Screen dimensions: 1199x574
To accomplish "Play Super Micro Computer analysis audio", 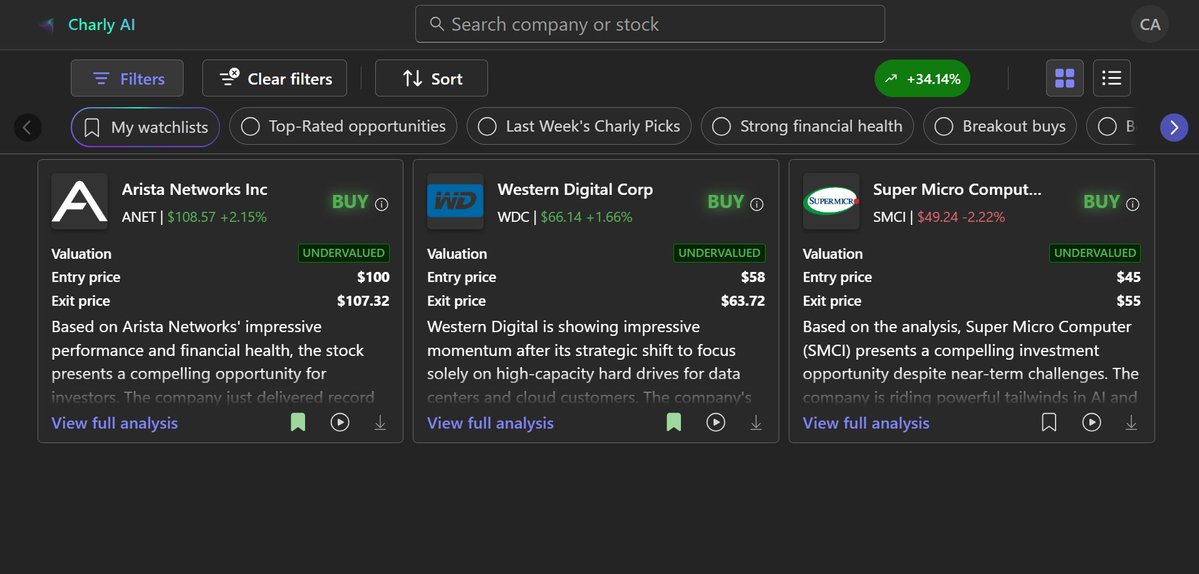I will pos(1091,422).
